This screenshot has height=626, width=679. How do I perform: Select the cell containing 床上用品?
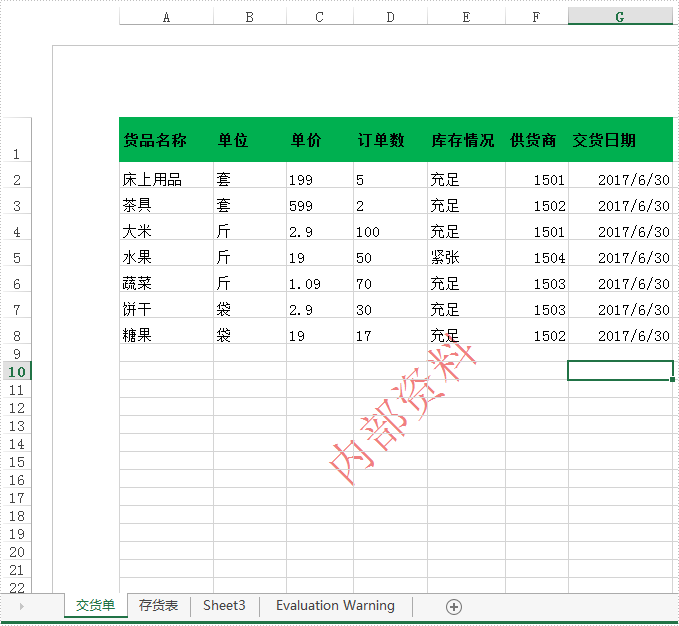pos(166,175)
